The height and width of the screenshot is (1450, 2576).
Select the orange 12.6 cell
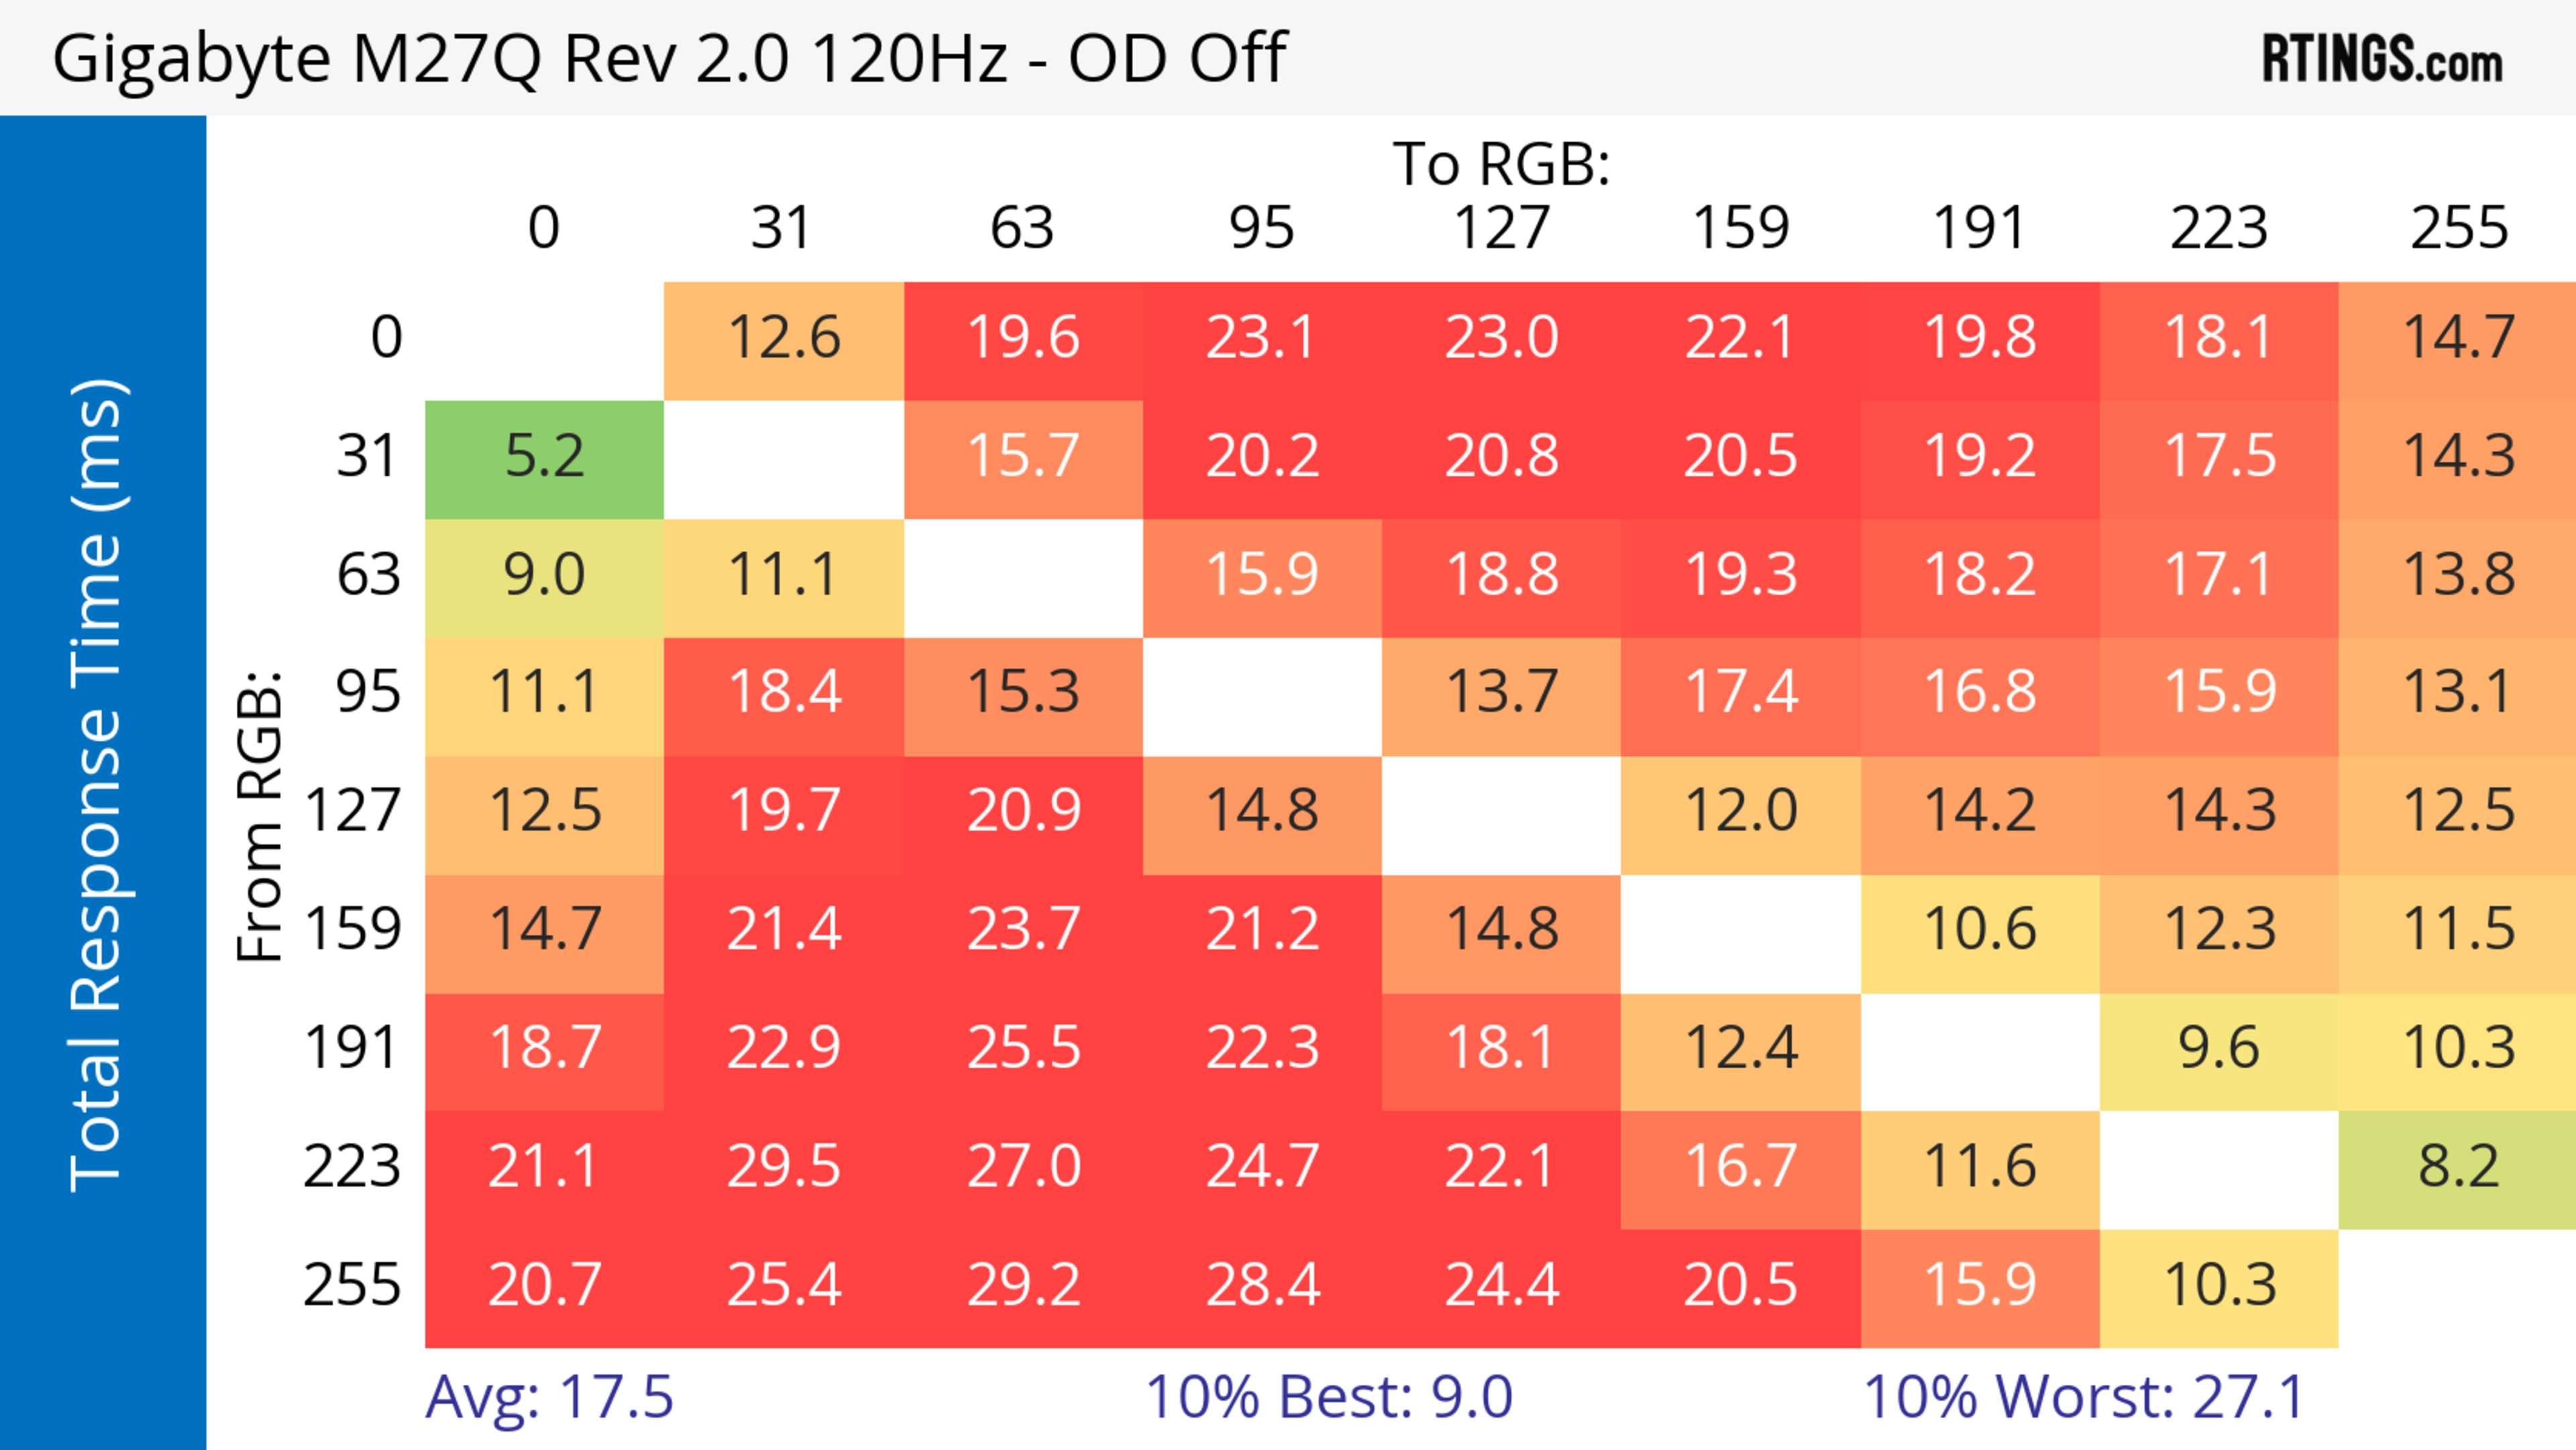783,339
